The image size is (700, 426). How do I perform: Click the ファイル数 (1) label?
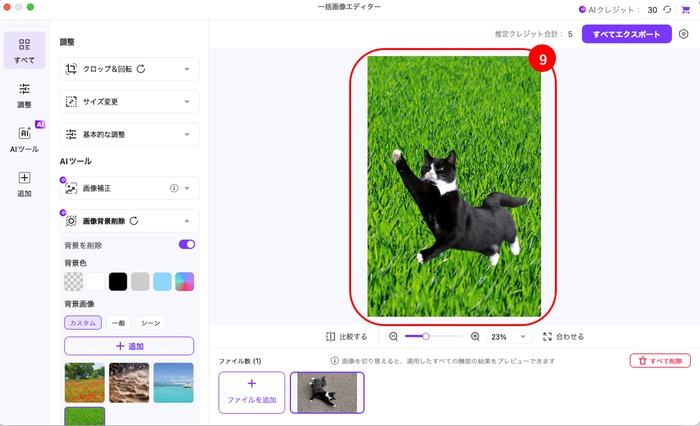tap(240, 361)
